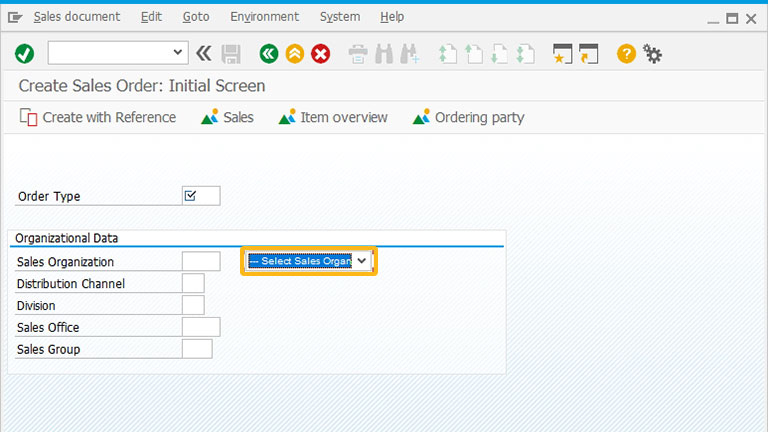
Task: Click the Create New Session icon
Action: click(562, 54)
